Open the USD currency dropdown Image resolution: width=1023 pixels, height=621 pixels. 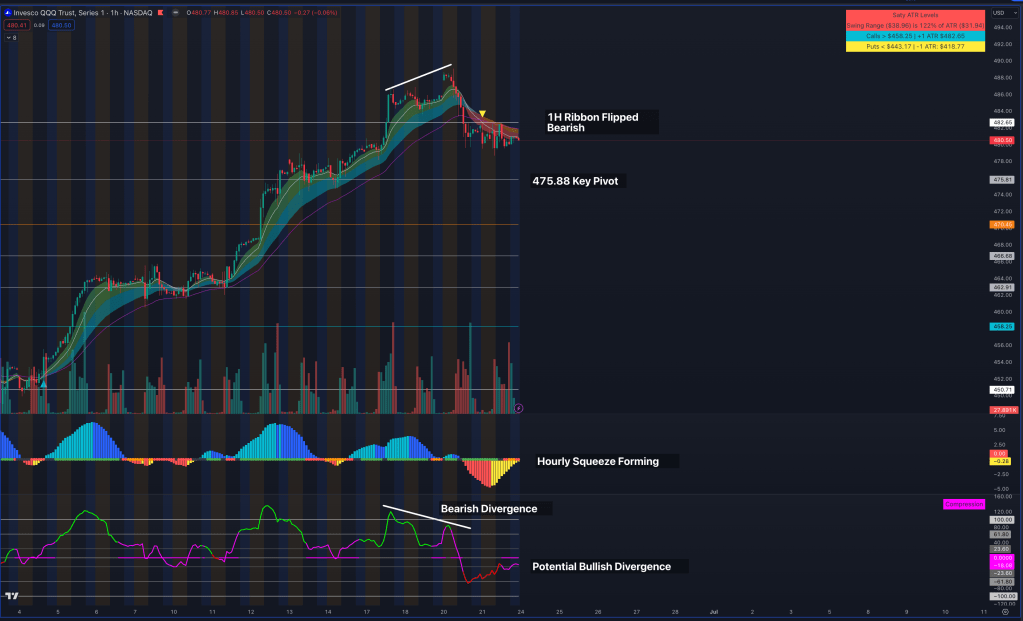[x=998, y=12]
